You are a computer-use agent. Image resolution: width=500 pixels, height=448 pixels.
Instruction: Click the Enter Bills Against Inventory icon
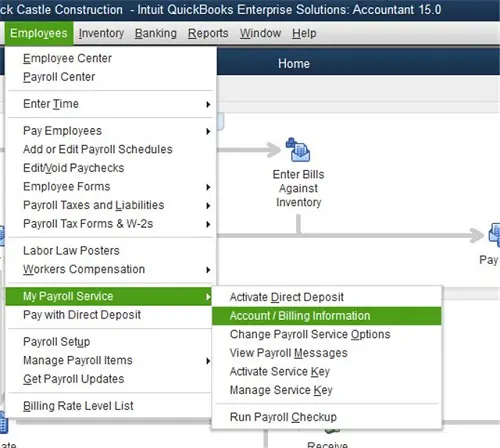coord(298,150)
